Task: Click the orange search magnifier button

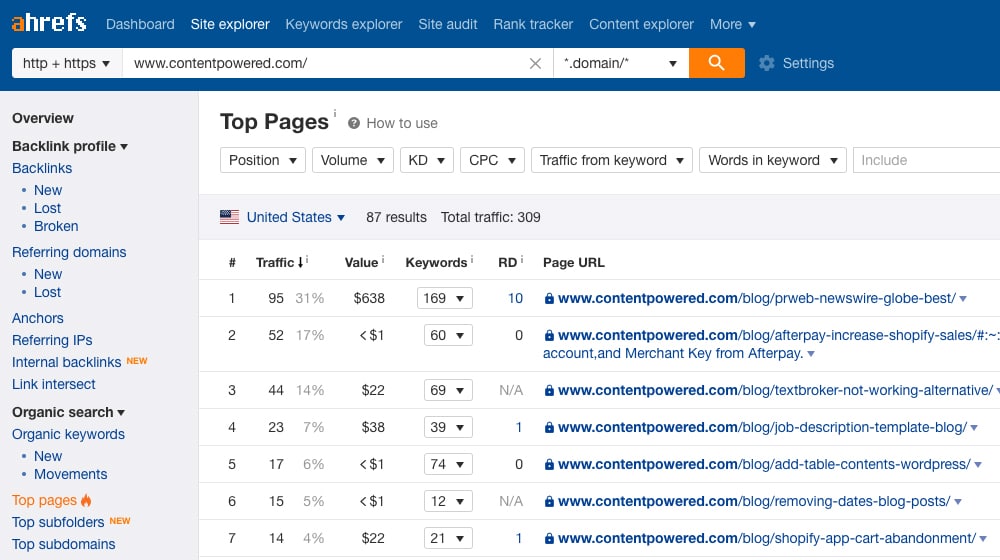Action: click(x=716, y=63)
